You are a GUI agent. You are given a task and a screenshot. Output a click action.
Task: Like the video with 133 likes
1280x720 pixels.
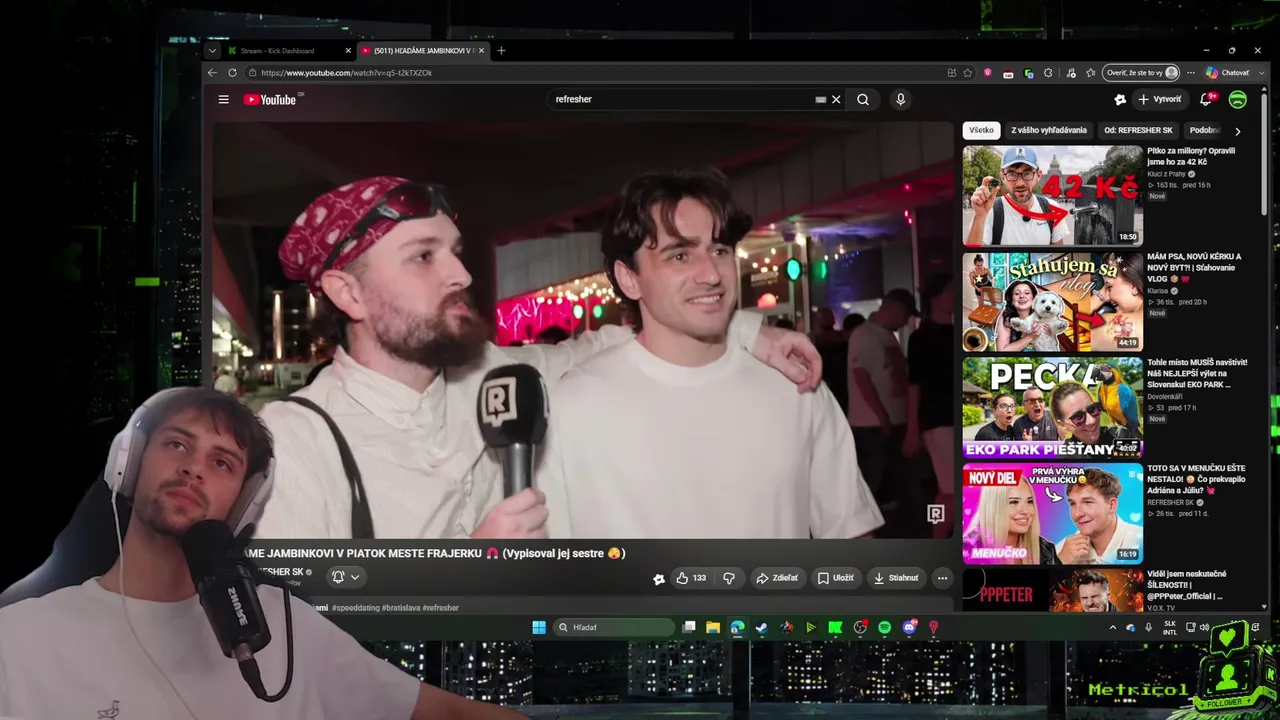pyautogui.click(x=691, y=578)
